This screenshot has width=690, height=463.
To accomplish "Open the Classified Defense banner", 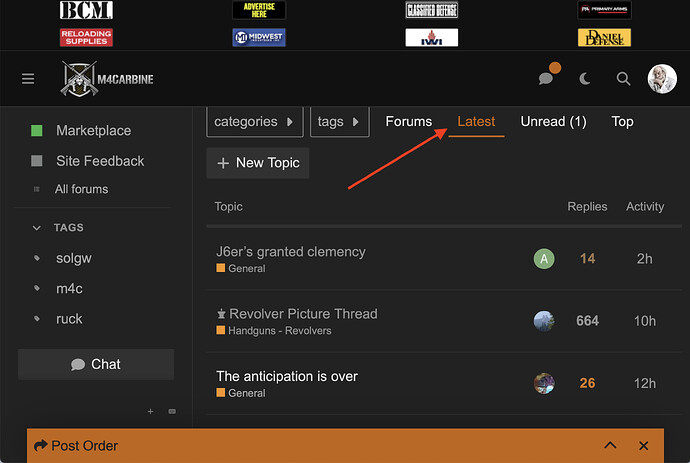I will click(x=432, y=10).
